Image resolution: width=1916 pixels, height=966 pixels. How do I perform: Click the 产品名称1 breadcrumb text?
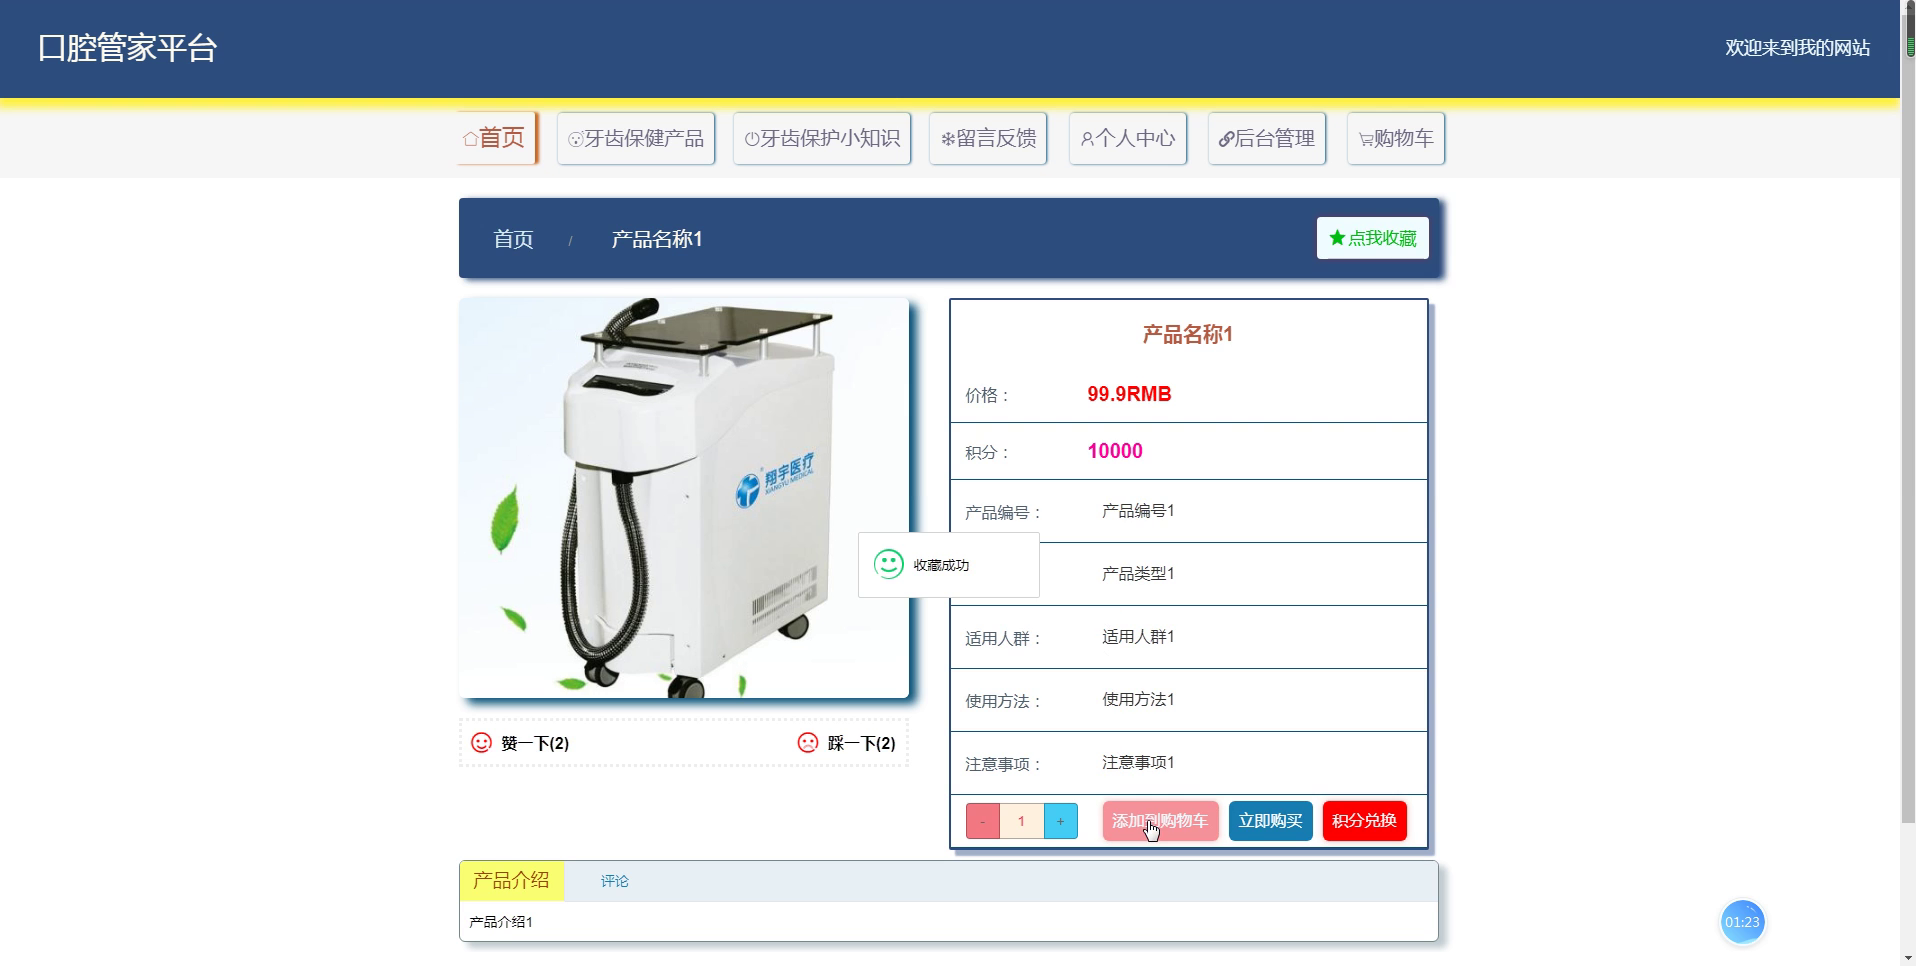pos(657,239)
